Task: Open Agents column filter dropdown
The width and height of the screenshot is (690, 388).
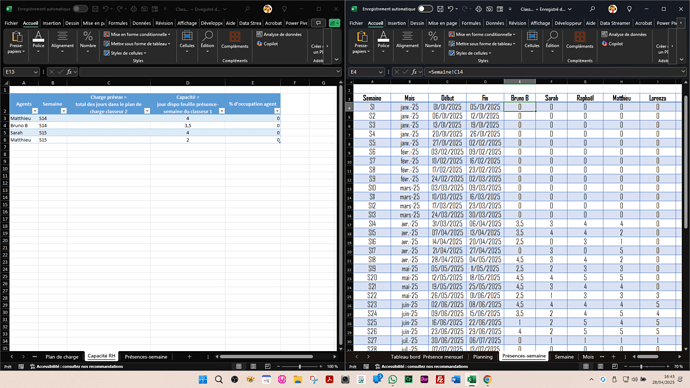Action: (x=35, y=111)
